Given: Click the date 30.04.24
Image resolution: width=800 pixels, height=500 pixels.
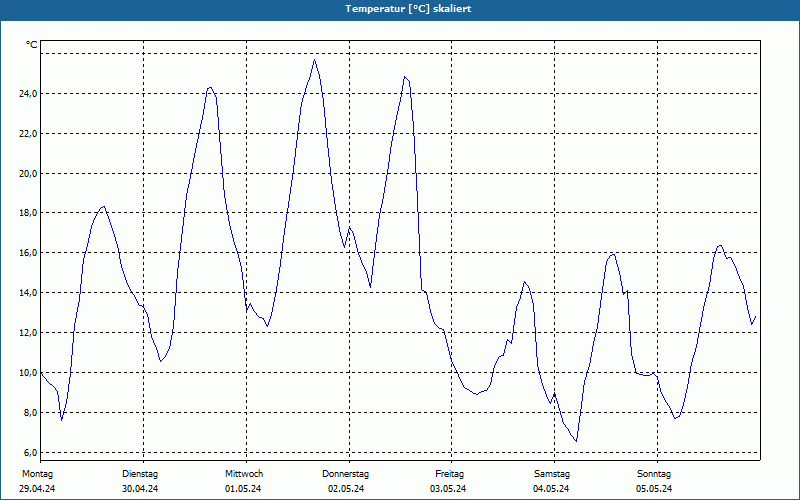Looking at the screenshot, I should 140,489.
